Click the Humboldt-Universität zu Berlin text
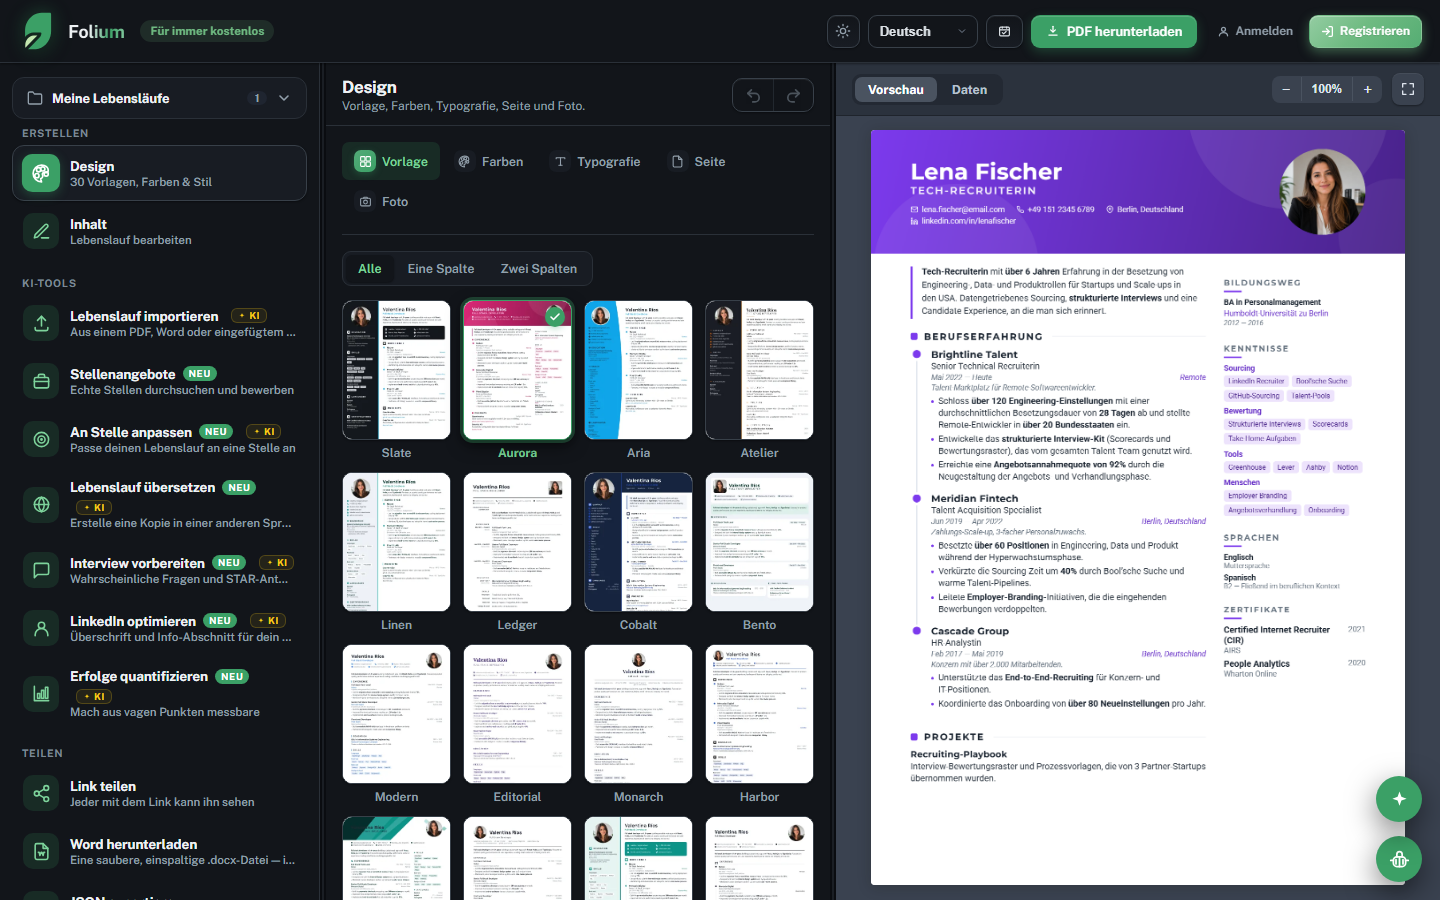 pos(1276,313)
